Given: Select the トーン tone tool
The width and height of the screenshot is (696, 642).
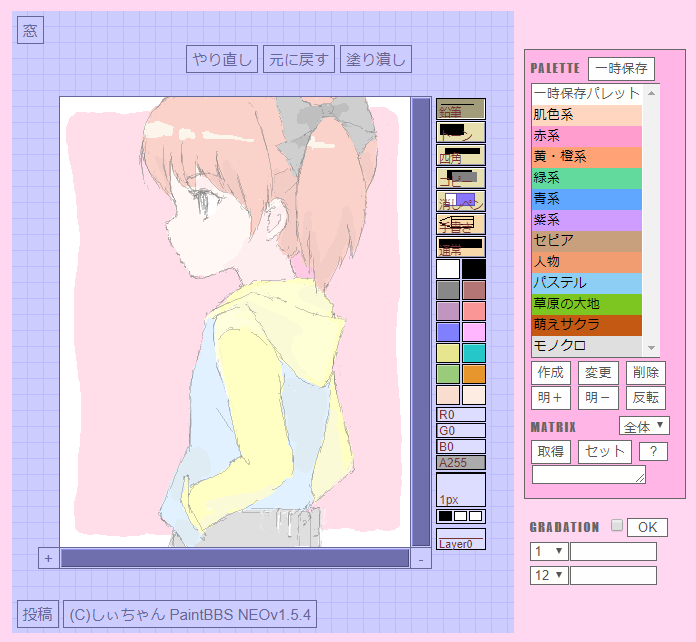Looking at the screenshot, I should 461,131.
